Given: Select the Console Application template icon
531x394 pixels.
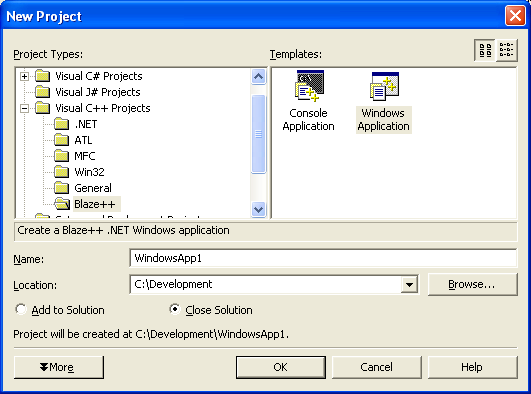Looking at the screenshot, I should (309, 86).
